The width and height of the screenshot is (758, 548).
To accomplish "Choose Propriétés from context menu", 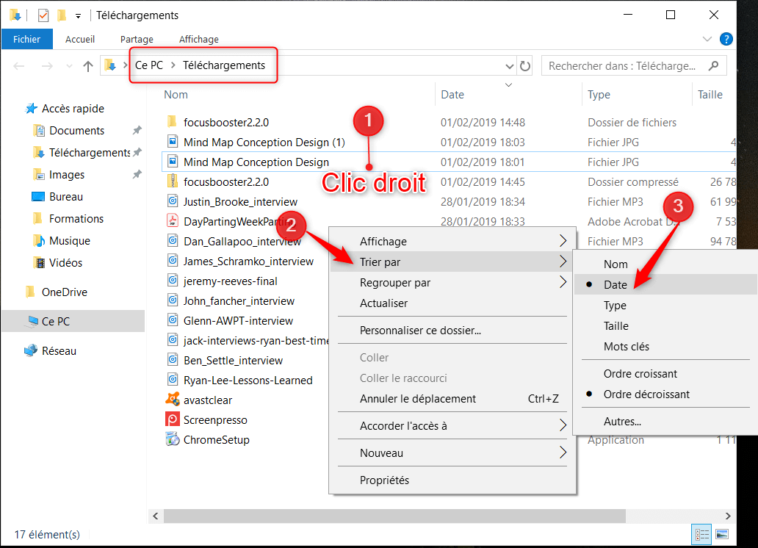I will (384, 480).
